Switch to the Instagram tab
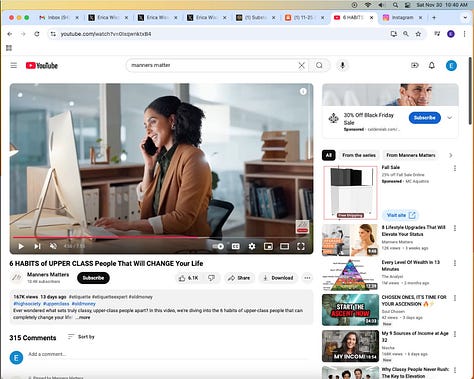 click(402, 18)
